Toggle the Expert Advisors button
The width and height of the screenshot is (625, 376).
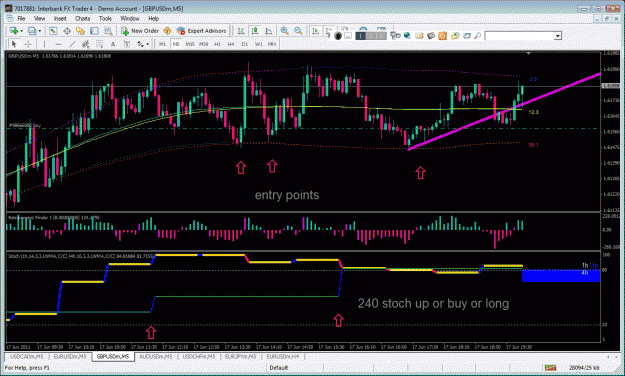(202, 31)
